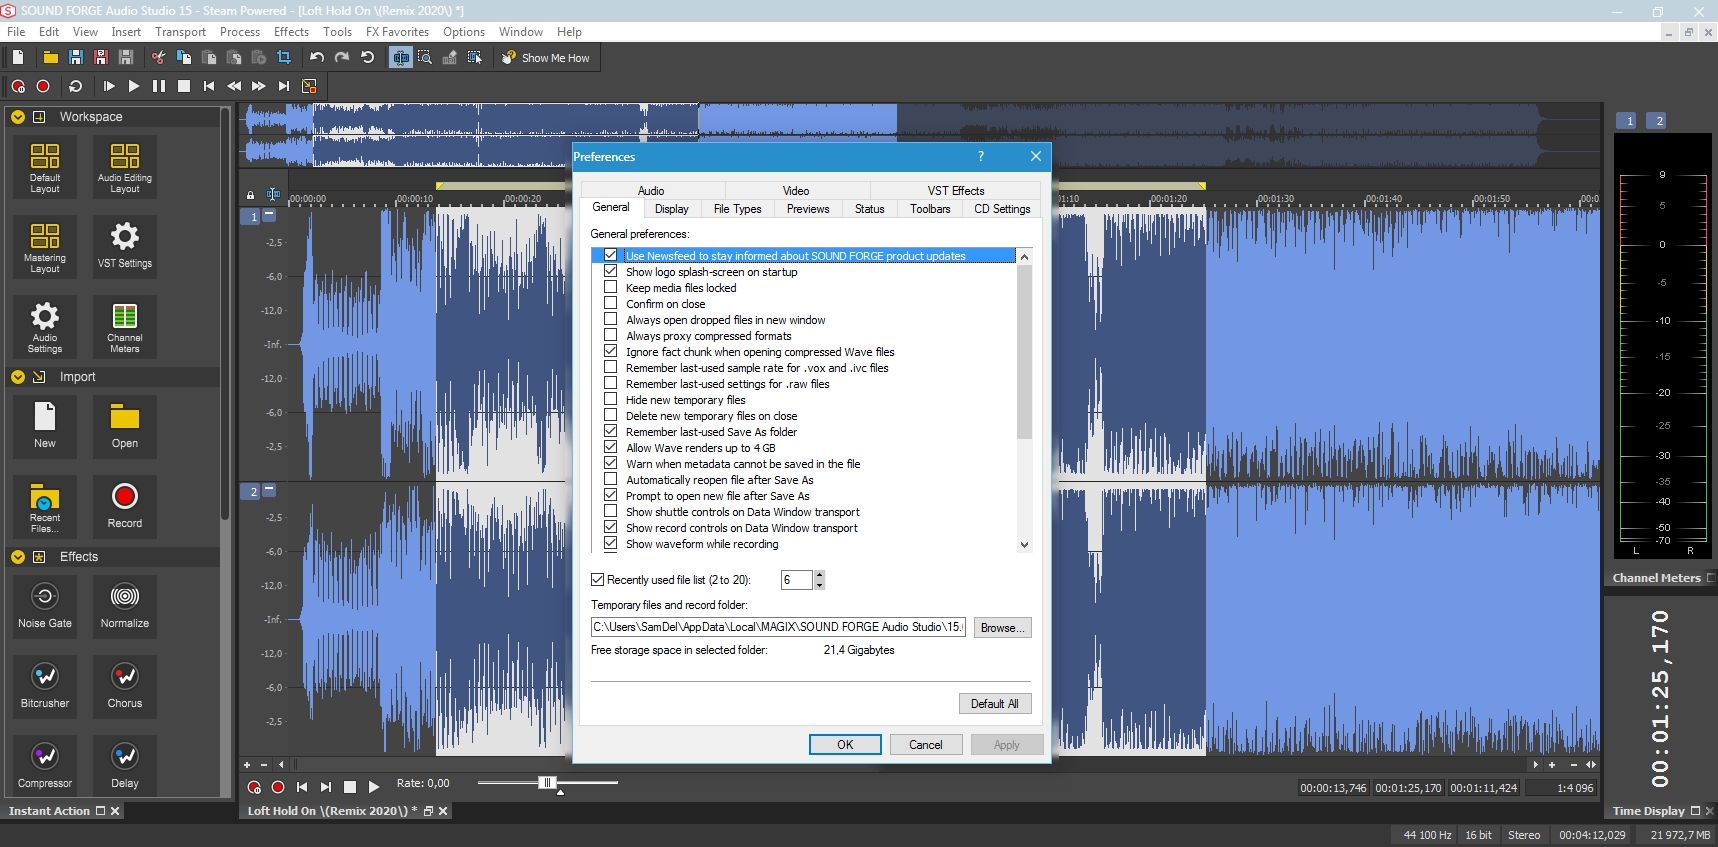Enable Always proxy compressed formats
This screenshot has width=1718, height=847.
[x=610, y=335]
